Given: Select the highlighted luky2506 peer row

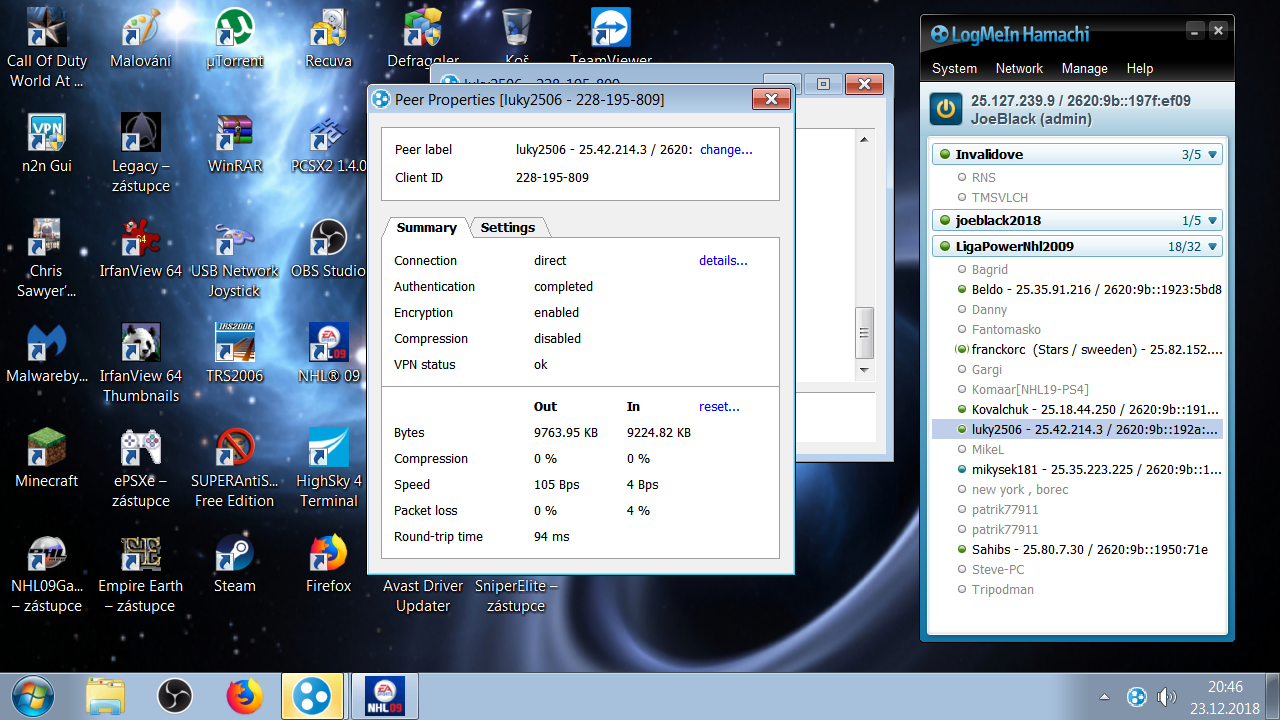Looking at the screenshot, I should point(1077,430).
